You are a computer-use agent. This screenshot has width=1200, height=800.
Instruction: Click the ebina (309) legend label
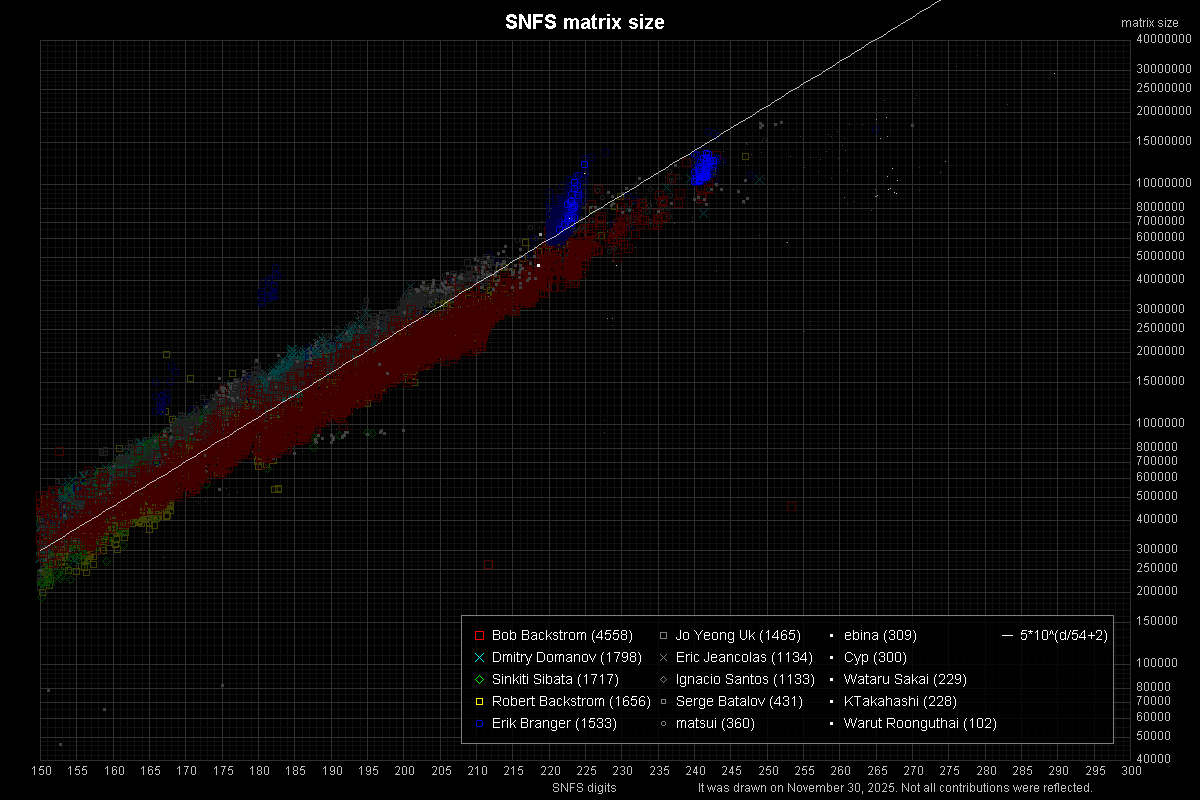[x=880, y=635]
